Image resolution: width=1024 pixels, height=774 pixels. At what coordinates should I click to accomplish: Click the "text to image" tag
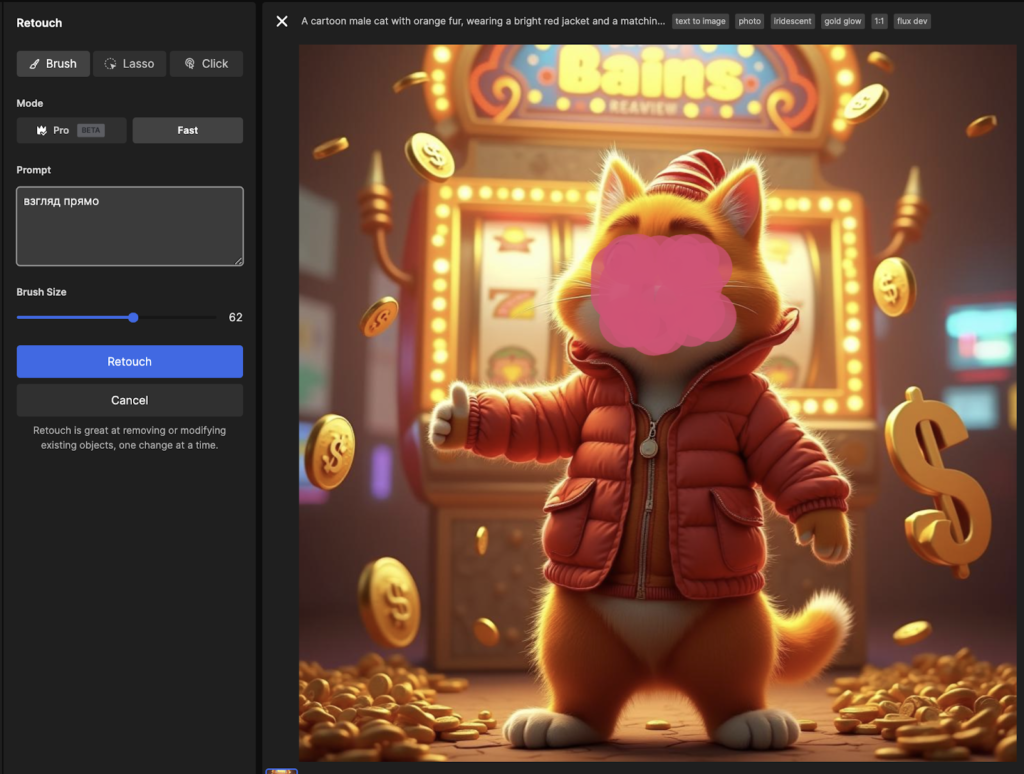(700, 21)
